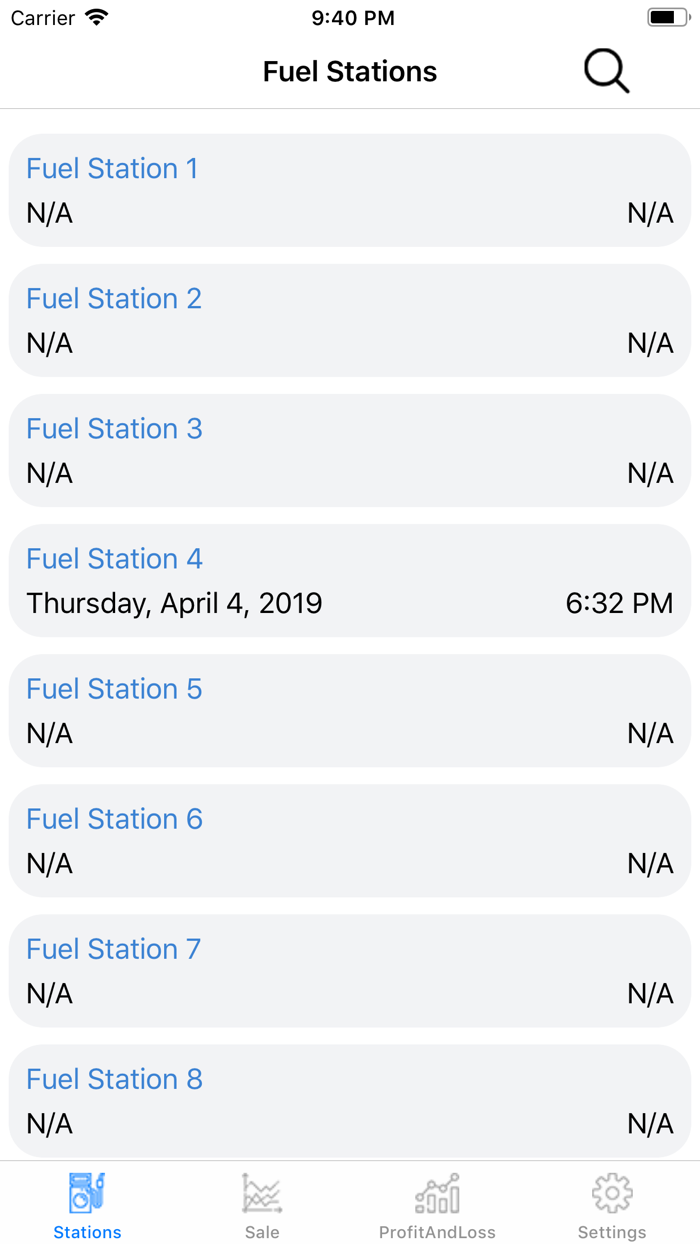Viewport: 700px width, 1244px height.
Task: Switch to the ProfitAndLoss tab label
Action: [437, 1232]
